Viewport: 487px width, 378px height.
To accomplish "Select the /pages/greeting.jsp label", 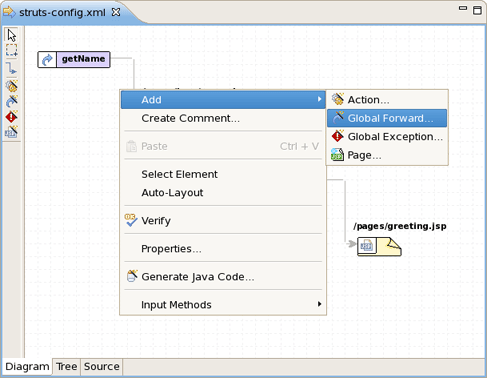I will click(x=400, y=226).
